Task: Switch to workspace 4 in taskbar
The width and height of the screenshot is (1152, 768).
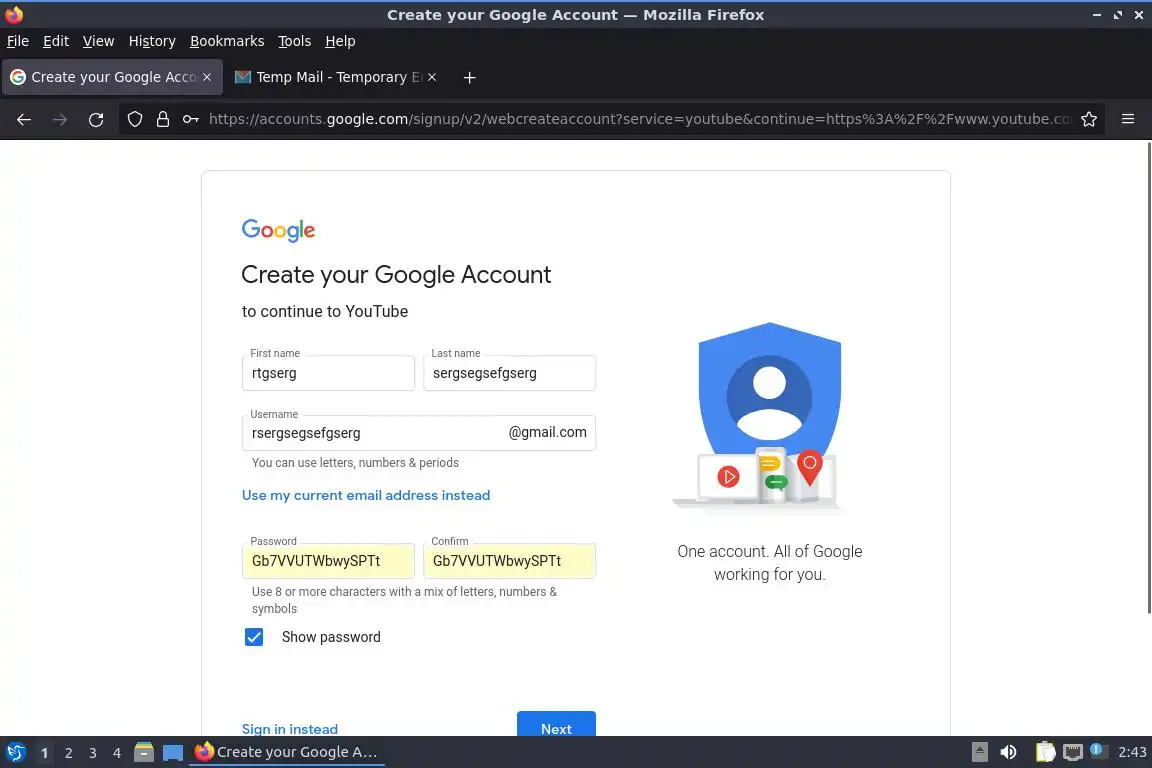Action: pyautogui.click(x=117, y=753)
